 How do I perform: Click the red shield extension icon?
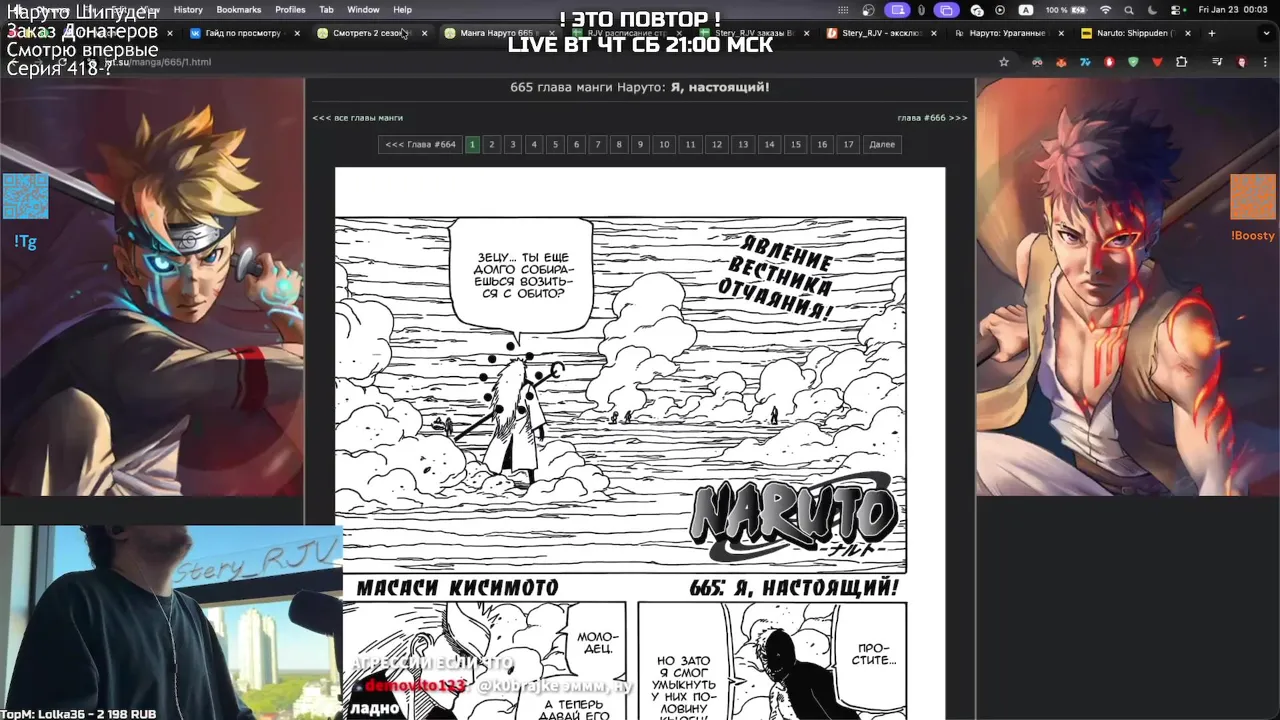(x=1109, y=62)
